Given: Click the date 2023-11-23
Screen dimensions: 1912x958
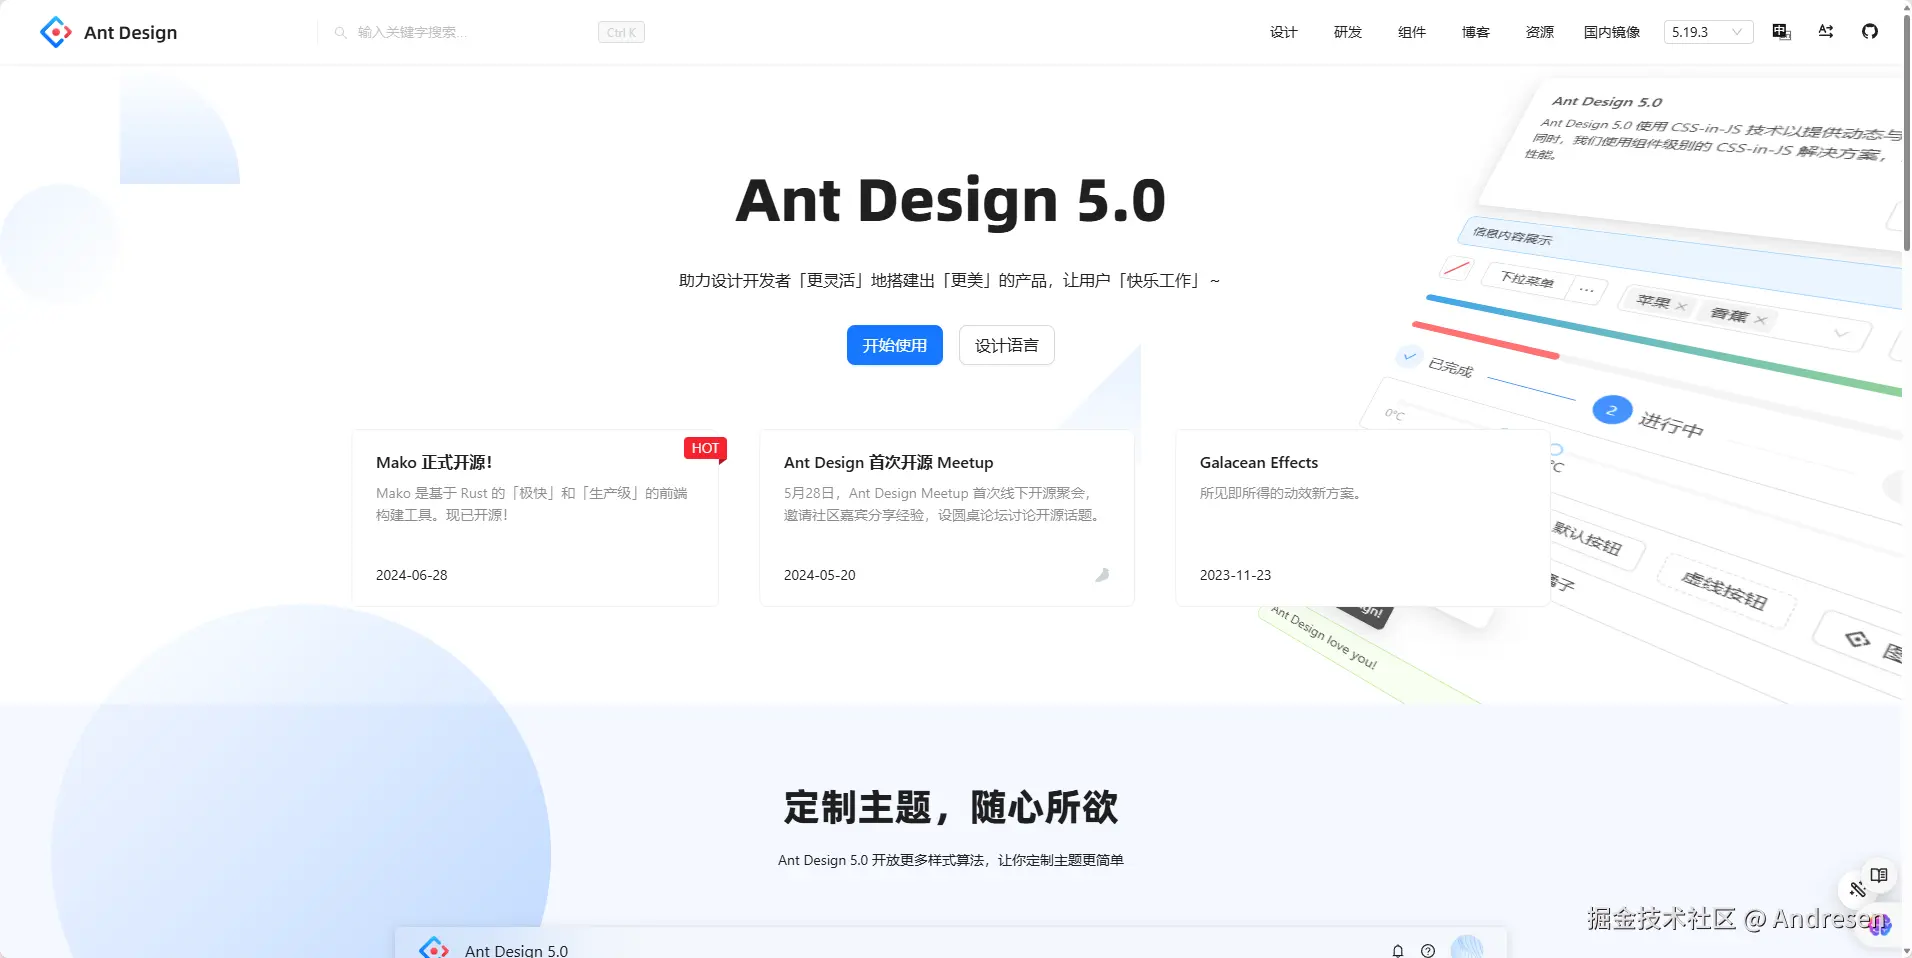Looking at the screenshot, I should click(x=1235, y=575).
